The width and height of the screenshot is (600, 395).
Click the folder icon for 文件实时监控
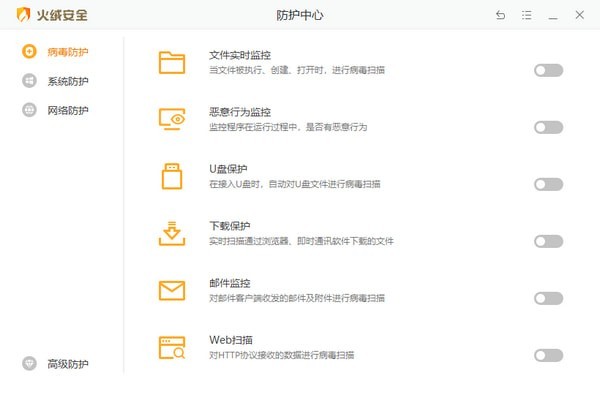[x=172, y=62]
